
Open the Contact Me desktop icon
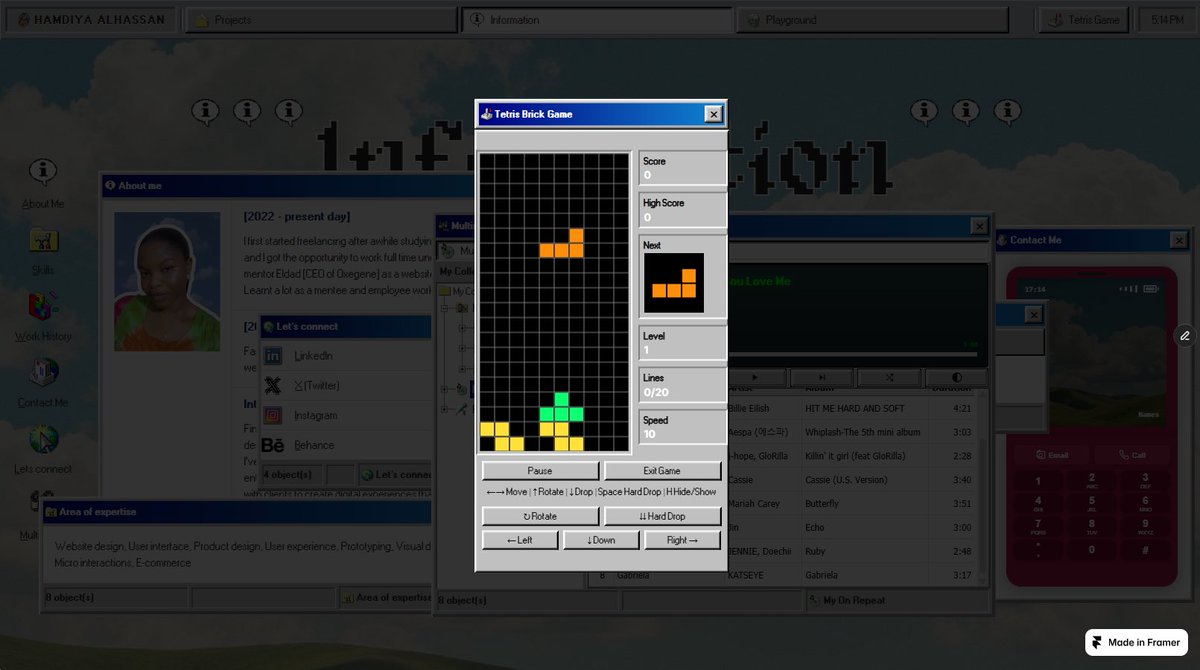click(x=43, y=383)
